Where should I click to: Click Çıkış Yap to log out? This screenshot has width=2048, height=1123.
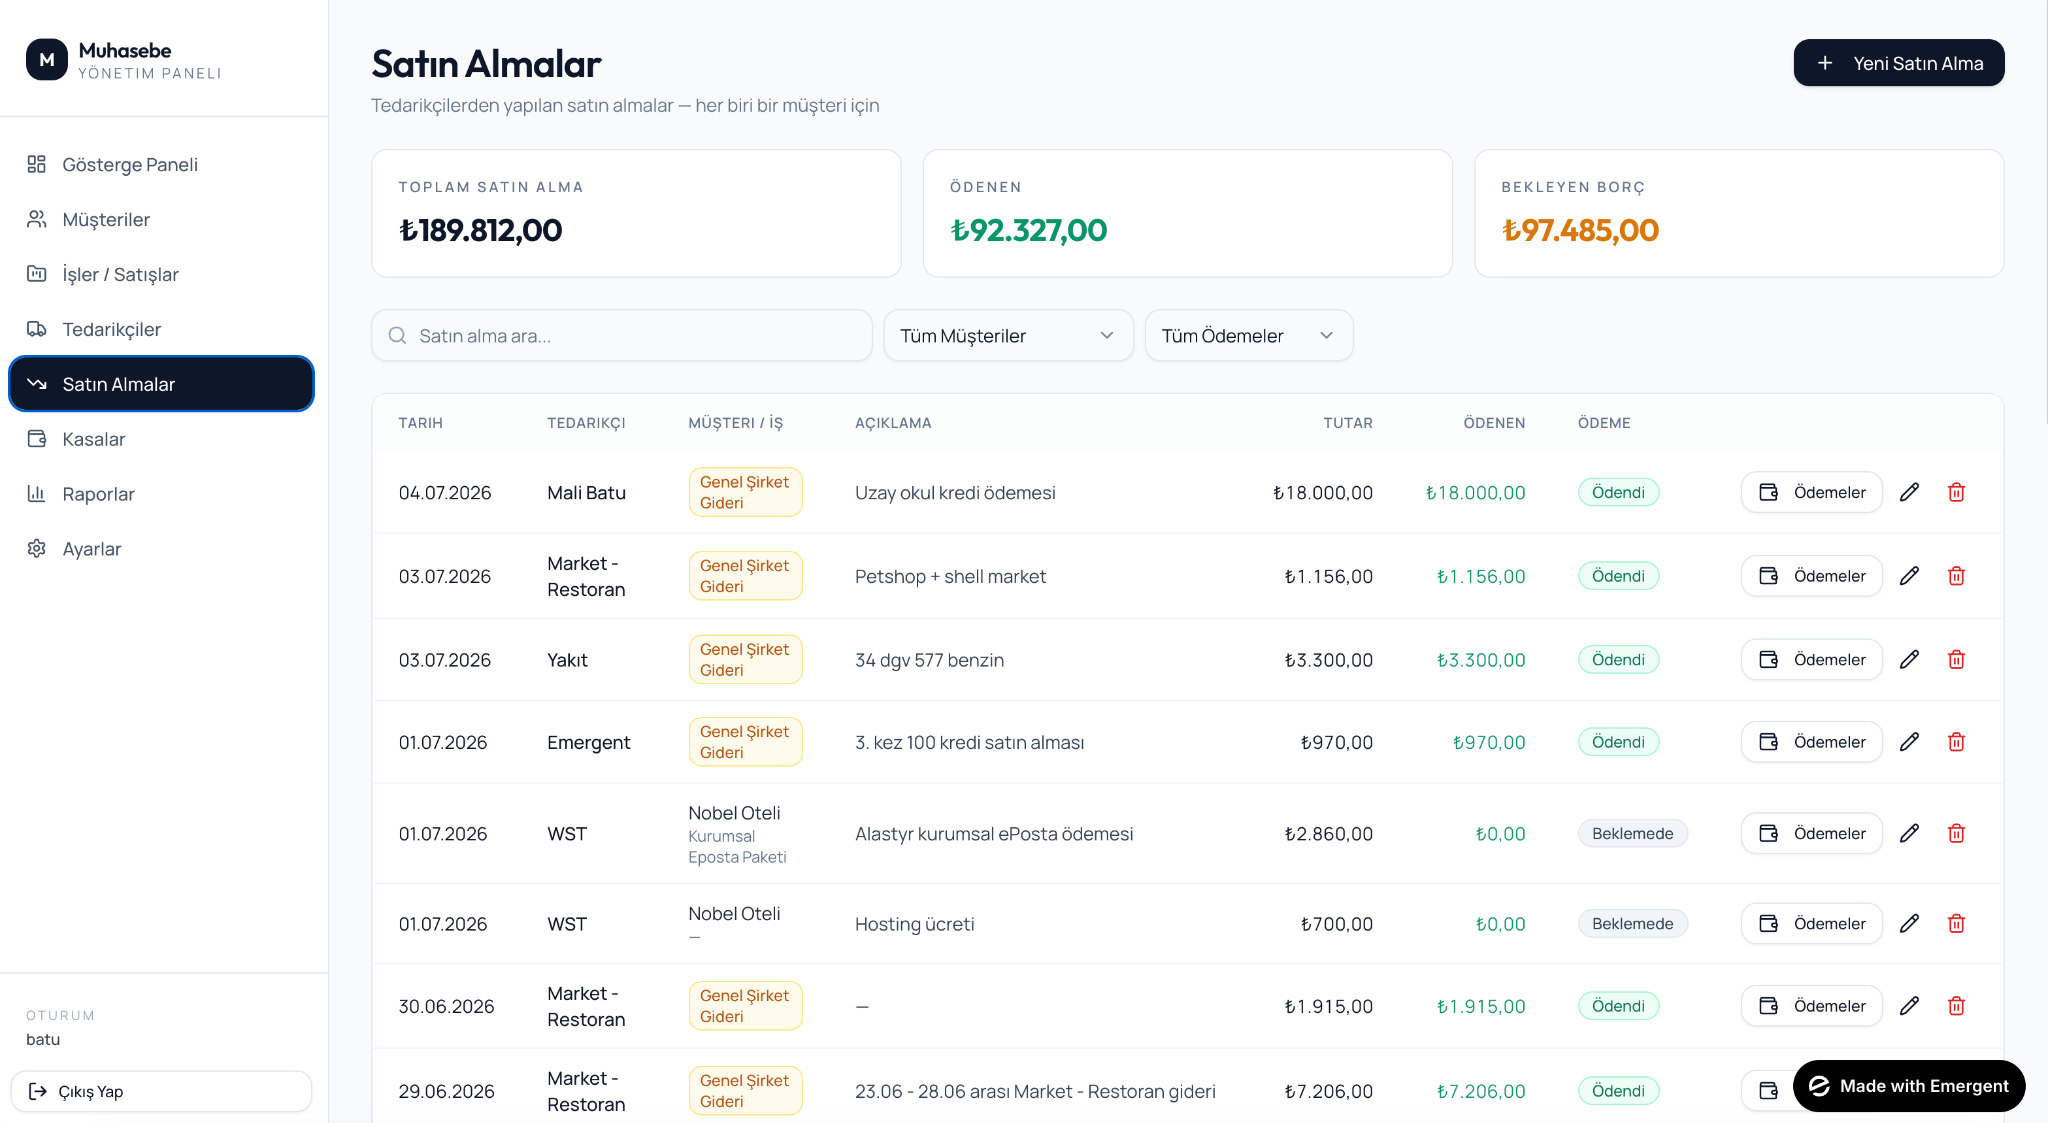(161, 1091)
